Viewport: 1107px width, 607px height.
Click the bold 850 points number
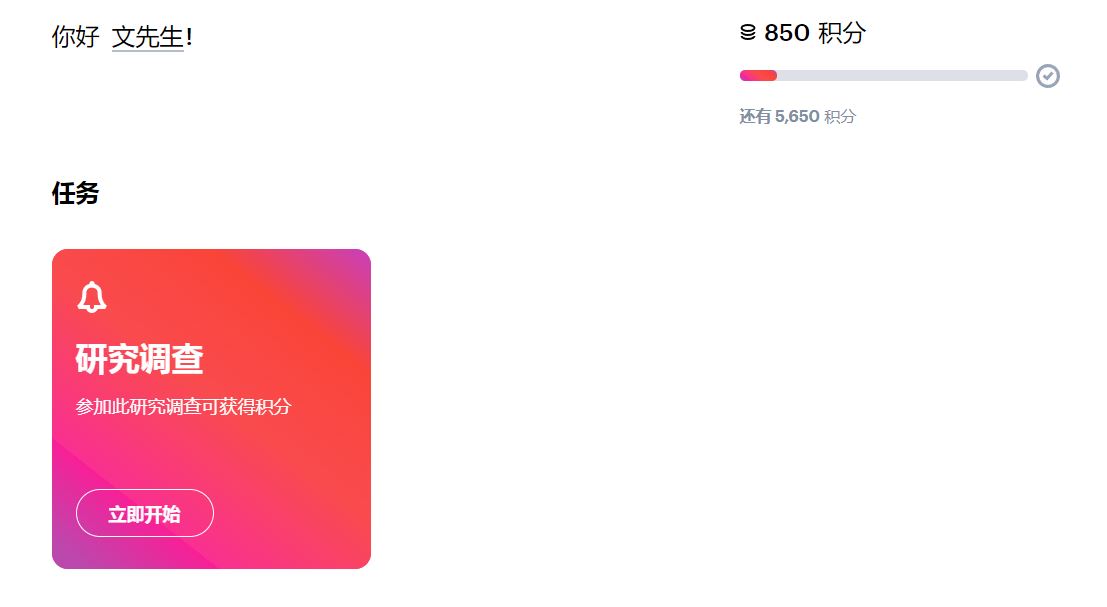click(x=786, y=33)
